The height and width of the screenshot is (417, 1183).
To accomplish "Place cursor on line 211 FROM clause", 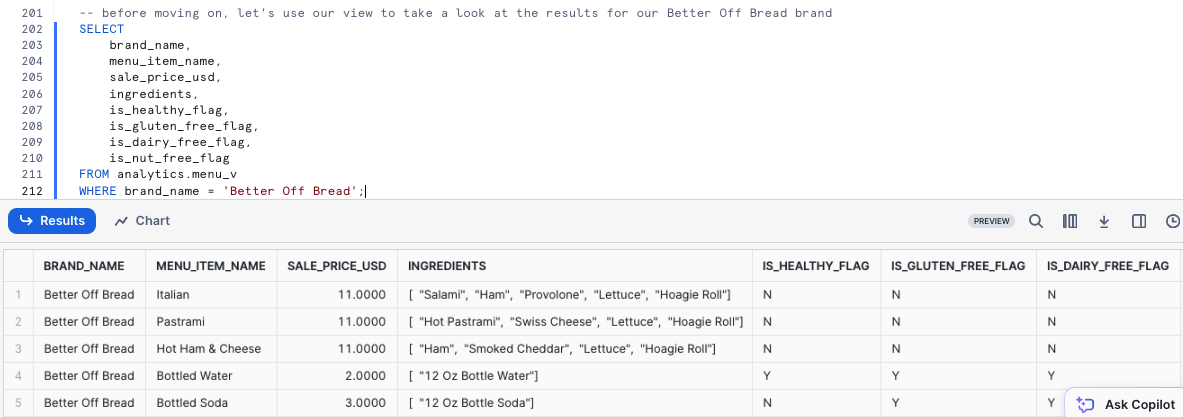I will 158,174.
